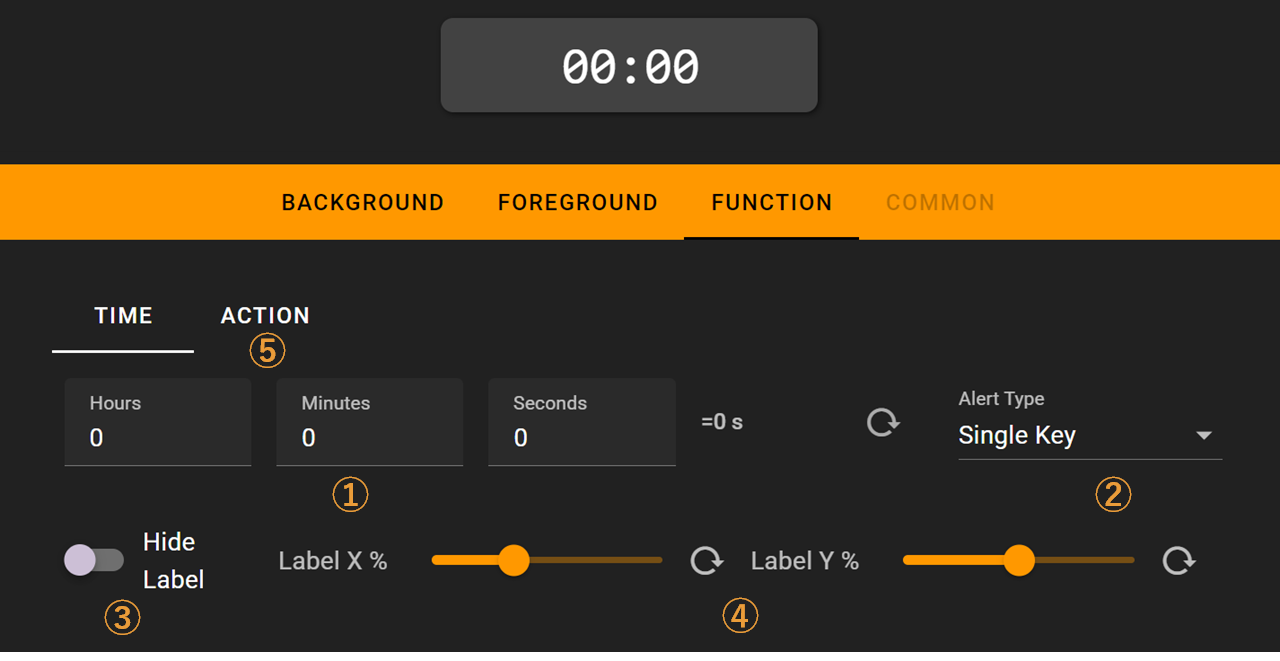Select the FUNCTION tab
The width and height of the screenshot is (1280, 661).
click(772, 202)
